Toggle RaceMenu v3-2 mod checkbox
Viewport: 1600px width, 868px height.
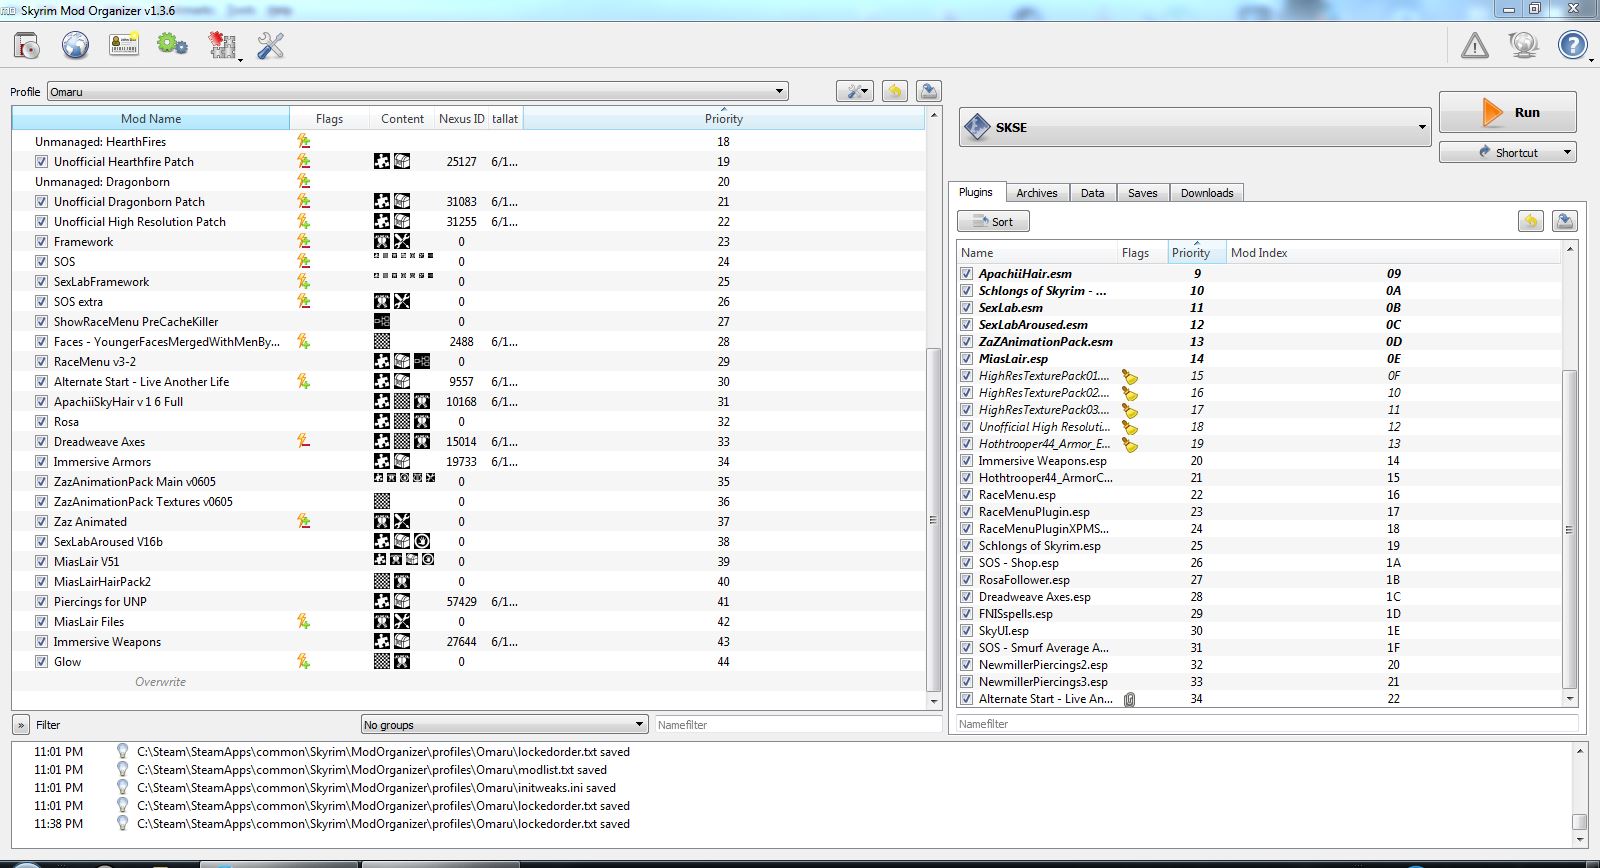[41, 361]
